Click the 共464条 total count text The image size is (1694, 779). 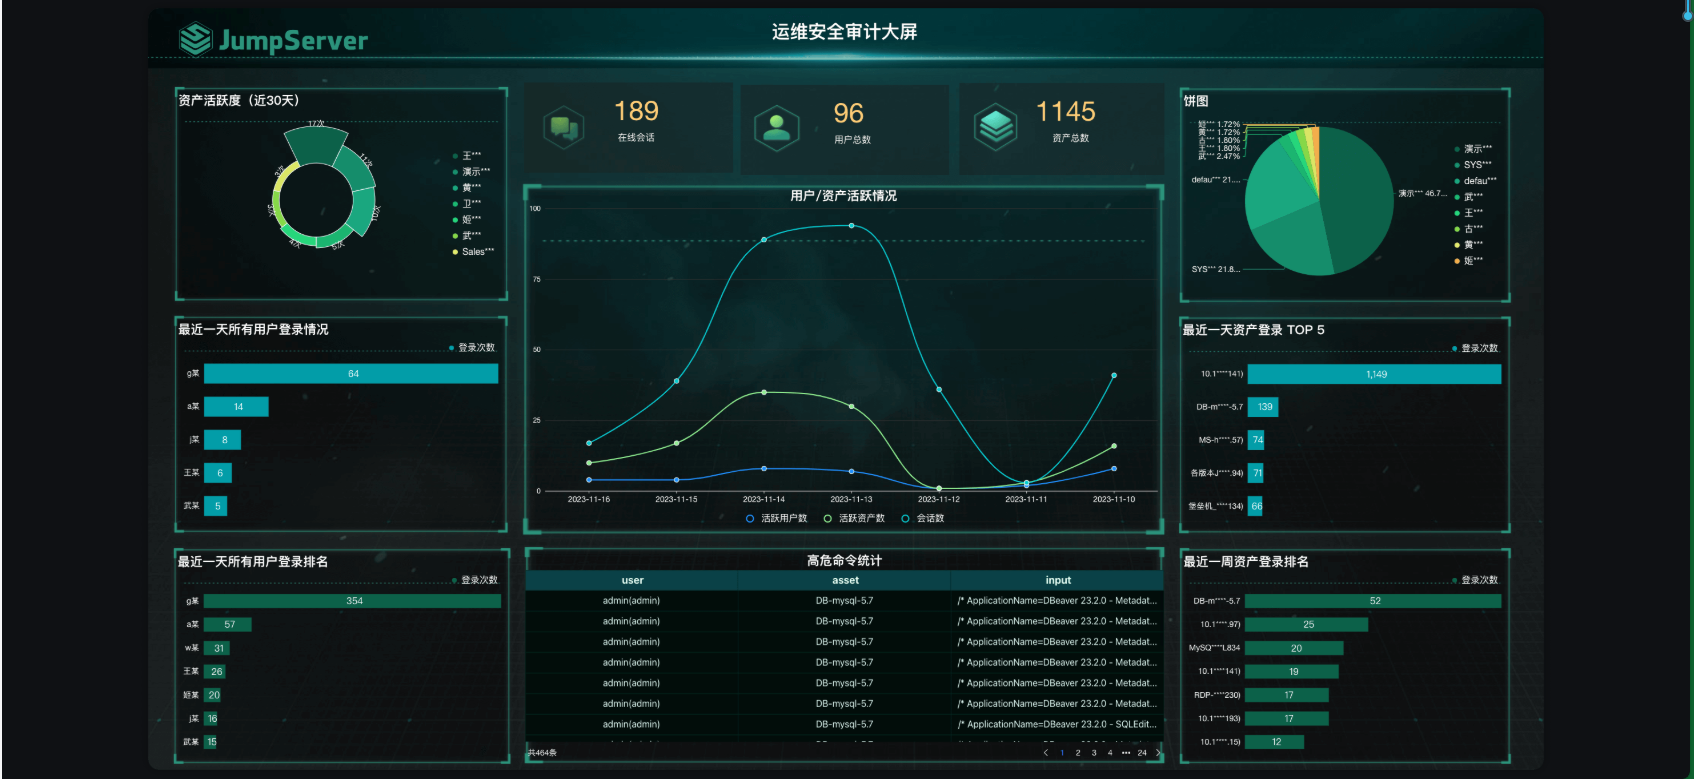coord(542,753)
